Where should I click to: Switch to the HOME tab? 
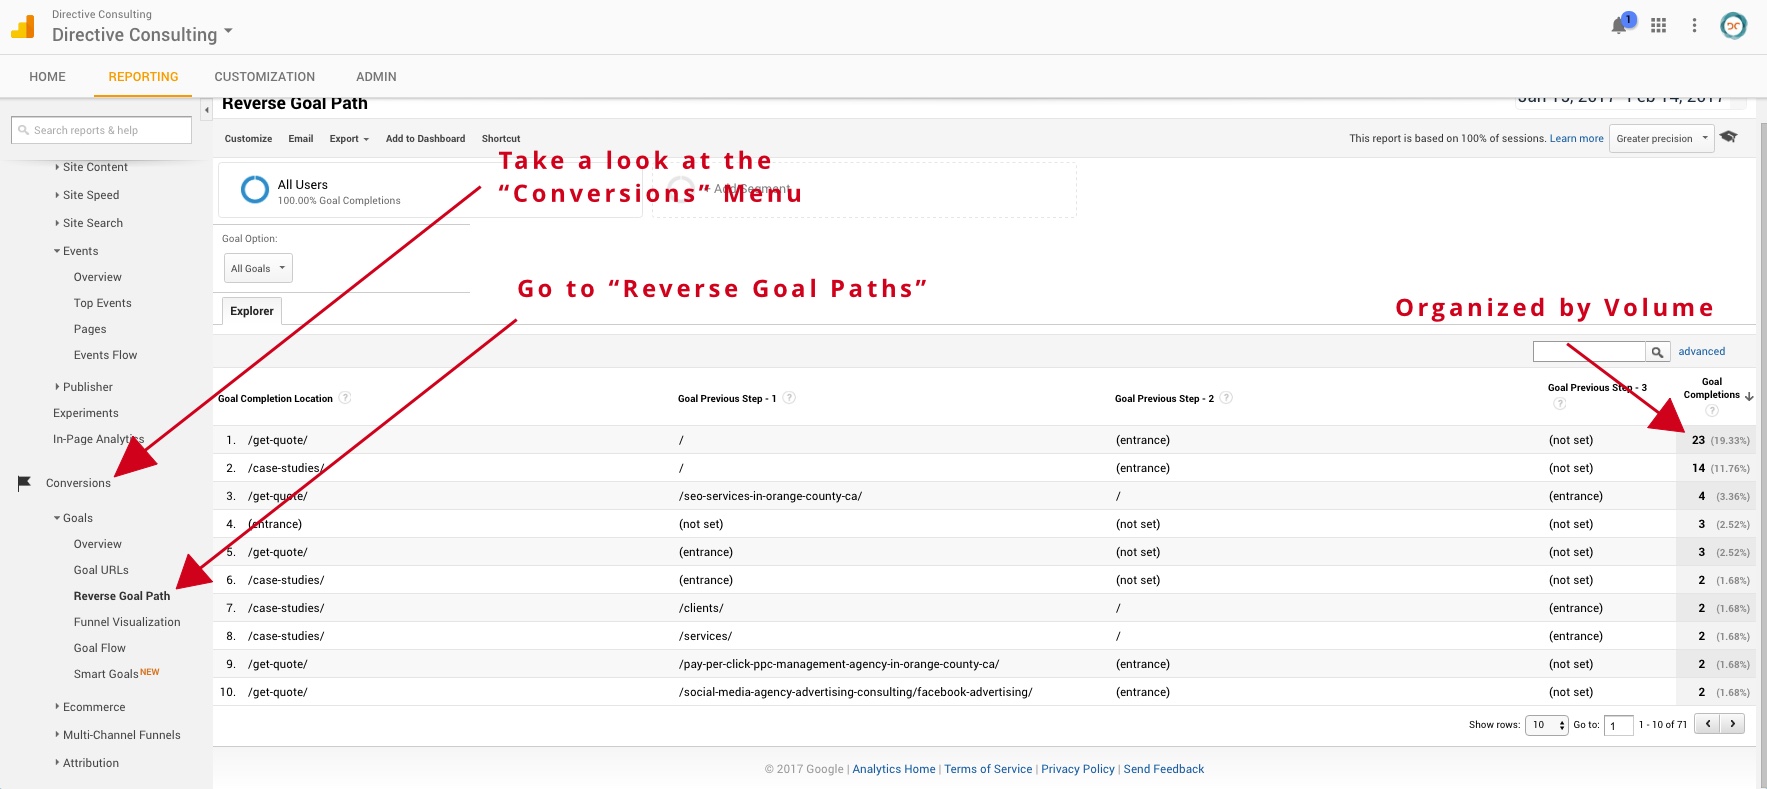(47, 77)
